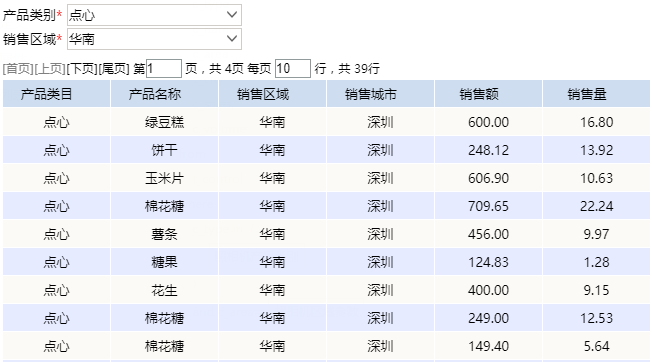Go to previous page via 上页 link

(50, 69)
